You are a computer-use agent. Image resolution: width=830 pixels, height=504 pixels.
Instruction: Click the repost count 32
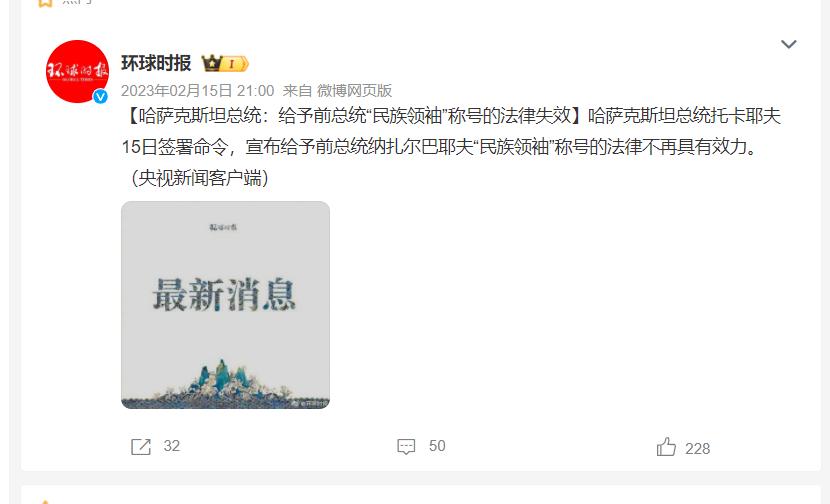tap(172, 446)
